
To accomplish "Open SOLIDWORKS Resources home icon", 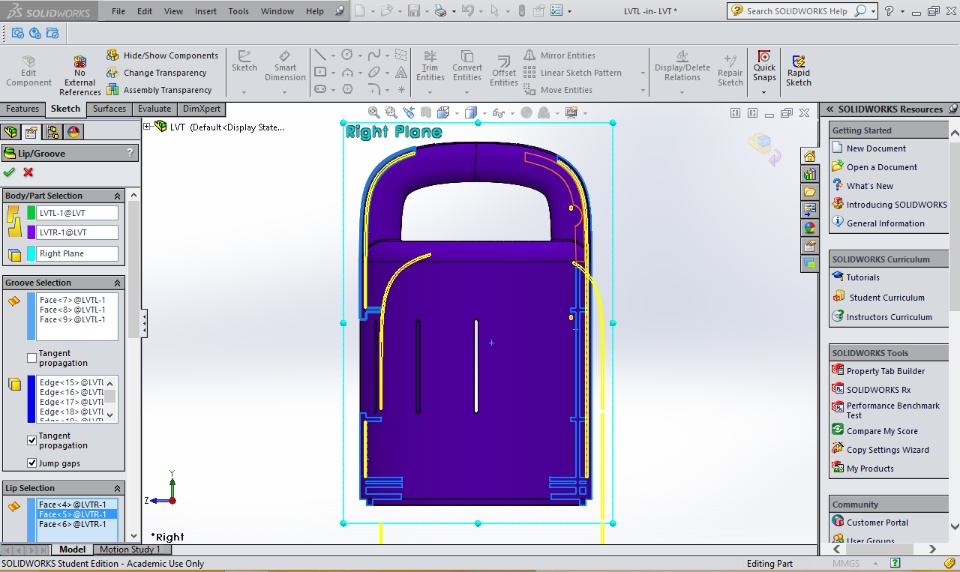I will (809, 156).
